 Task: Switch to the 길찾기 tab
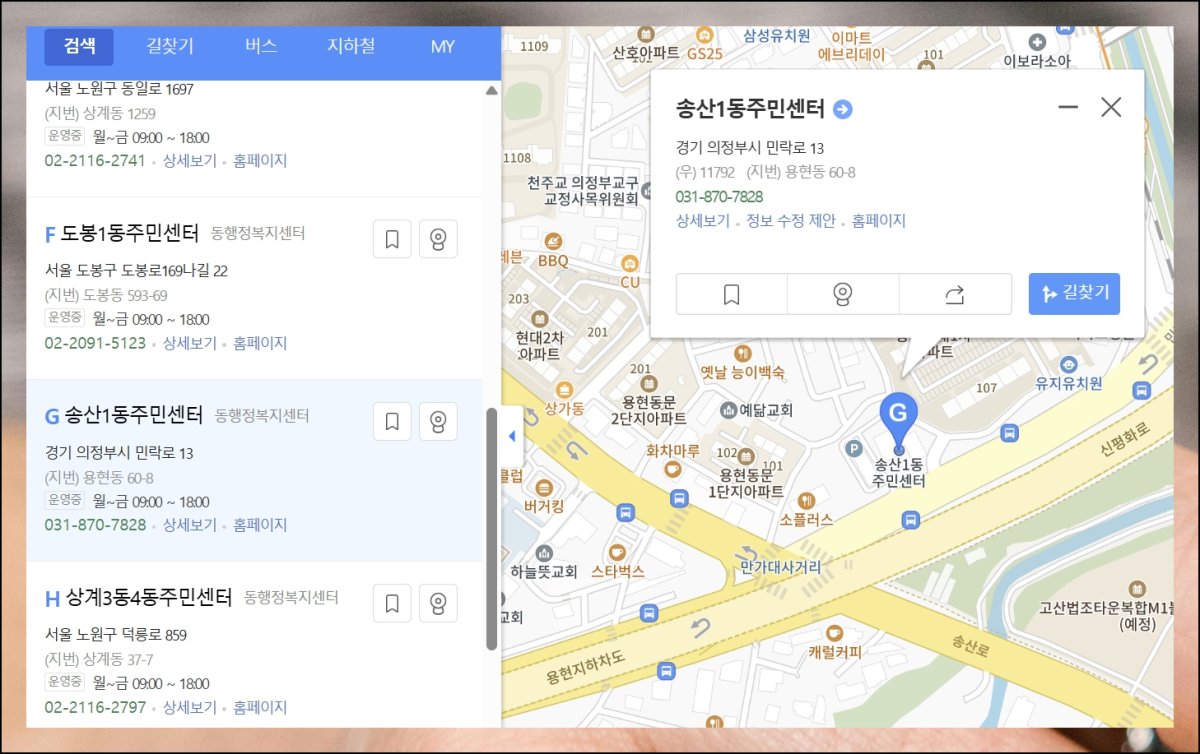[x=170, y=46]
